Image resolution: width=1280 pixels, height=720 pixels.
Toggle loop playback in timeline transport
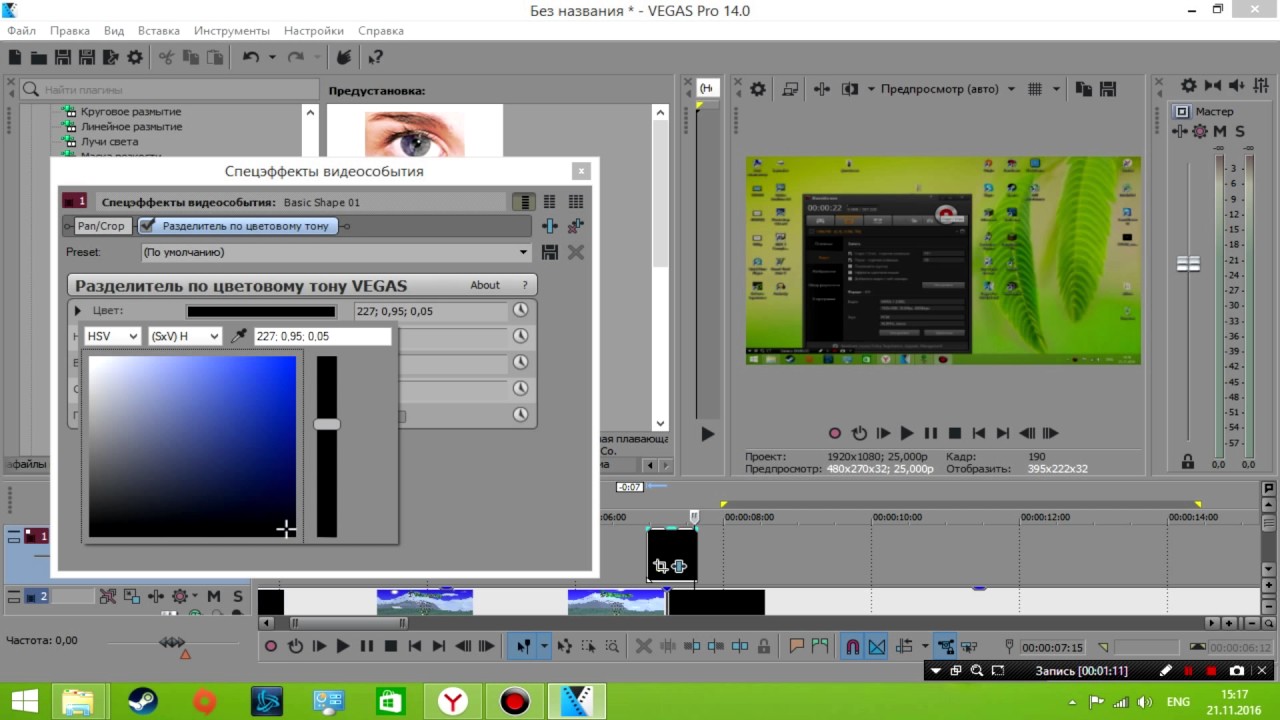pyautogui.click(x=295, y=646)
